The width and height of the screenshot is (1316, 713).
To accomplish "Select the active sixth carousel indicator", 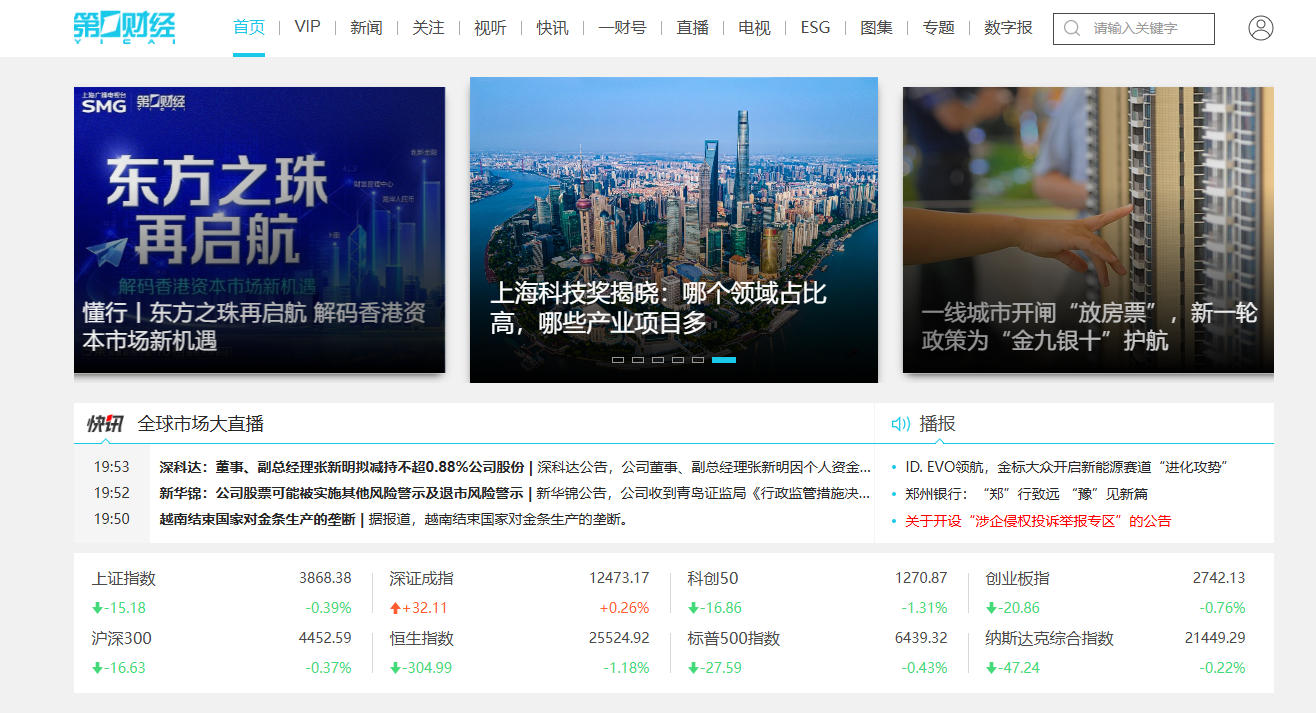I will point(724,360).
